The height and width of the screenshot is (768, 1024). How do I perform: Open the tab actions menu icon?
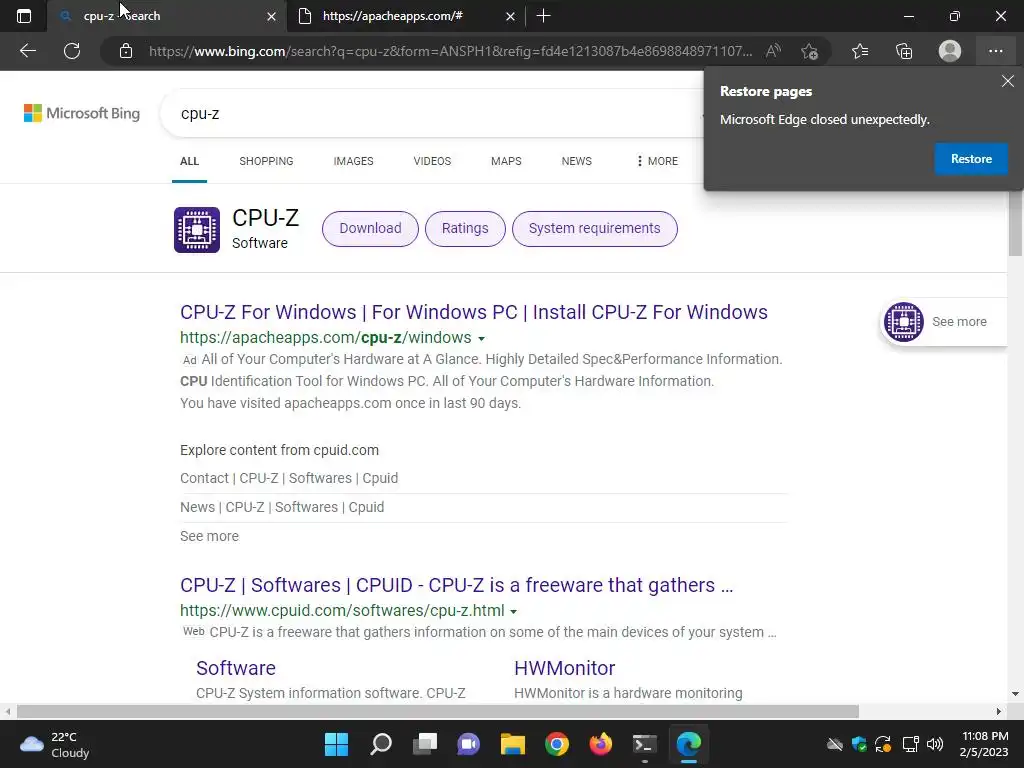click(x=24, y=16)
